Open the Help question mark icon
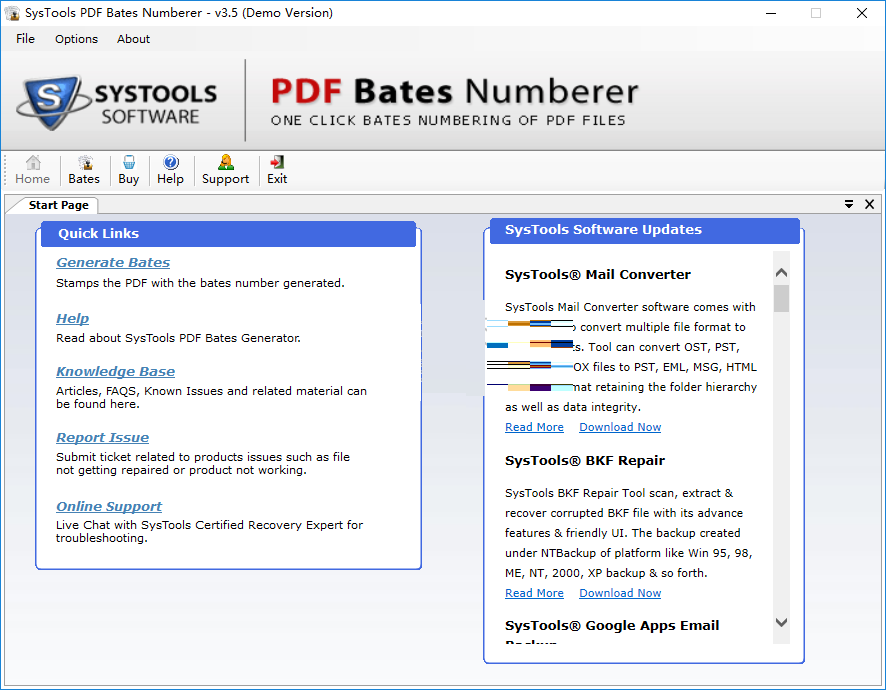Viewport: 886px width, 690px height. [x=171, y=170]
